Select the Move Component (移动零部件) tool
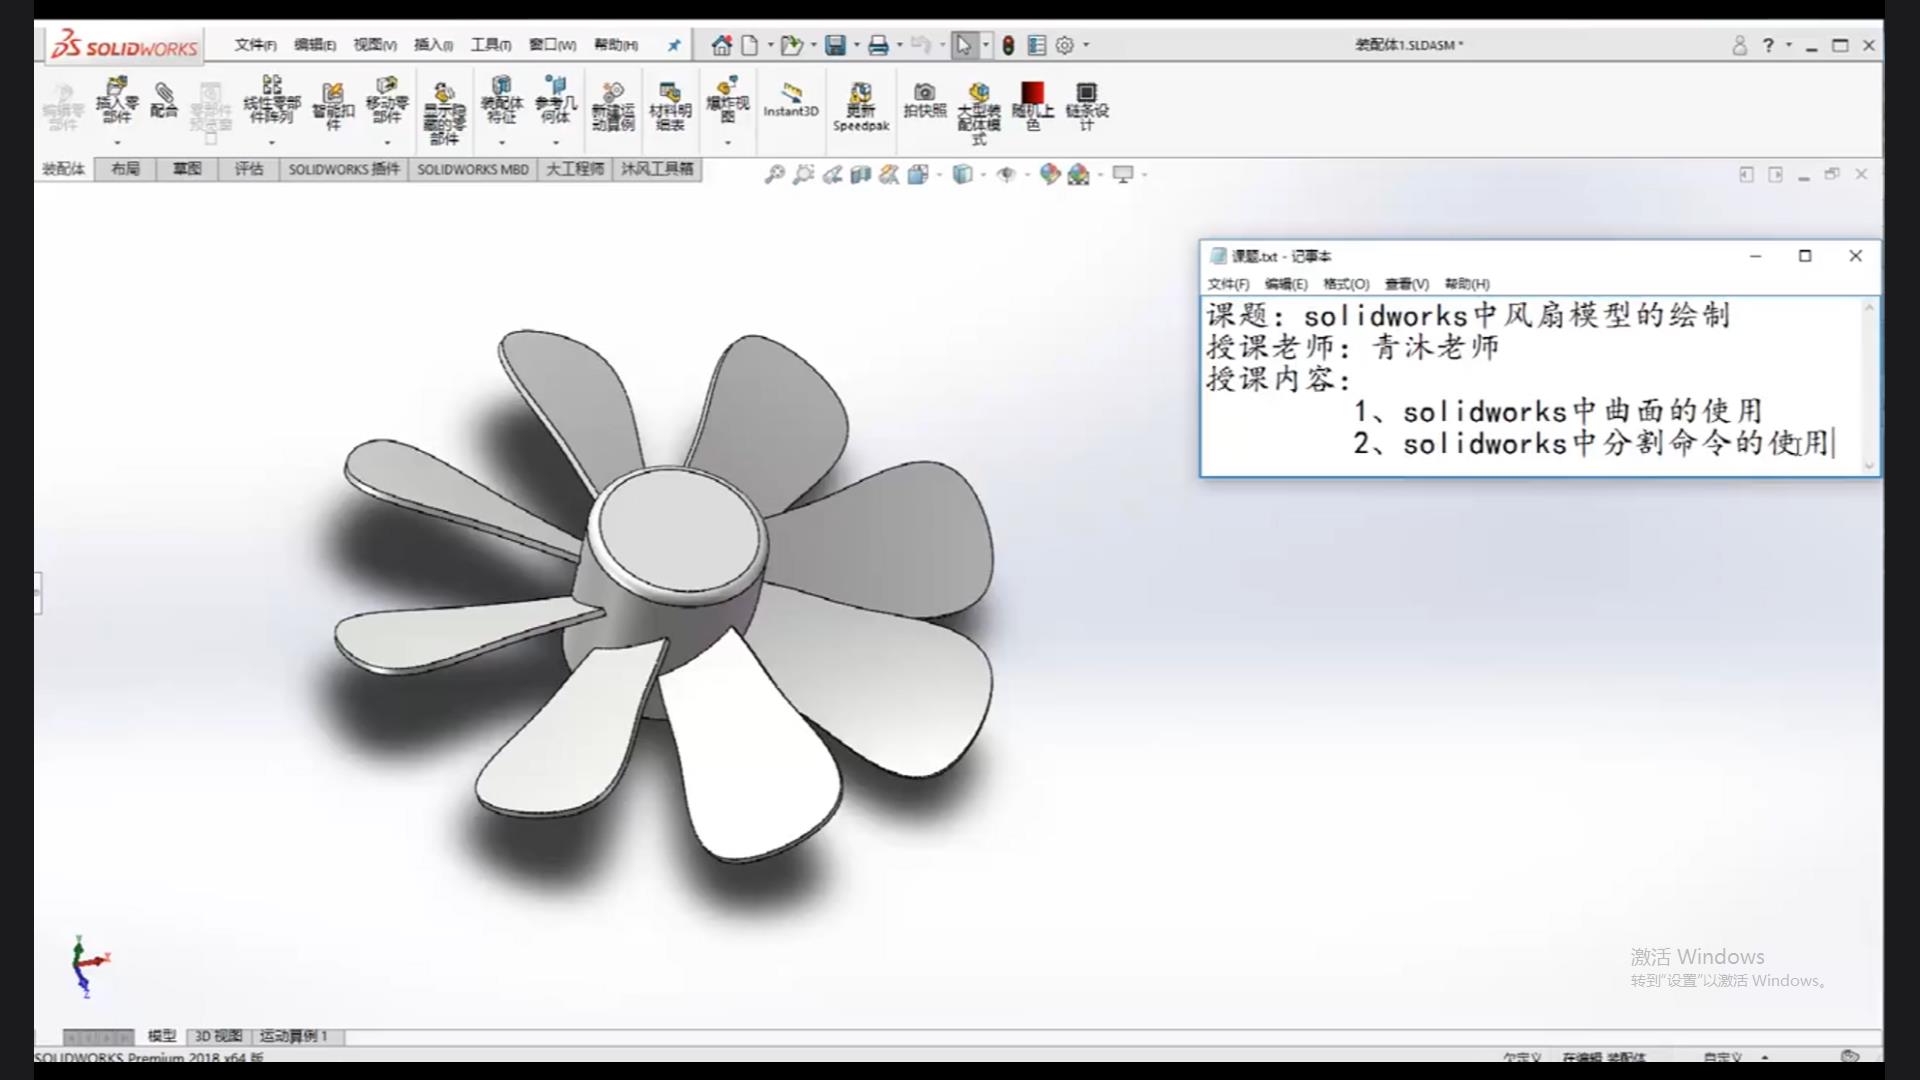Screen dimensions: 1920x1080 (387, 99)
